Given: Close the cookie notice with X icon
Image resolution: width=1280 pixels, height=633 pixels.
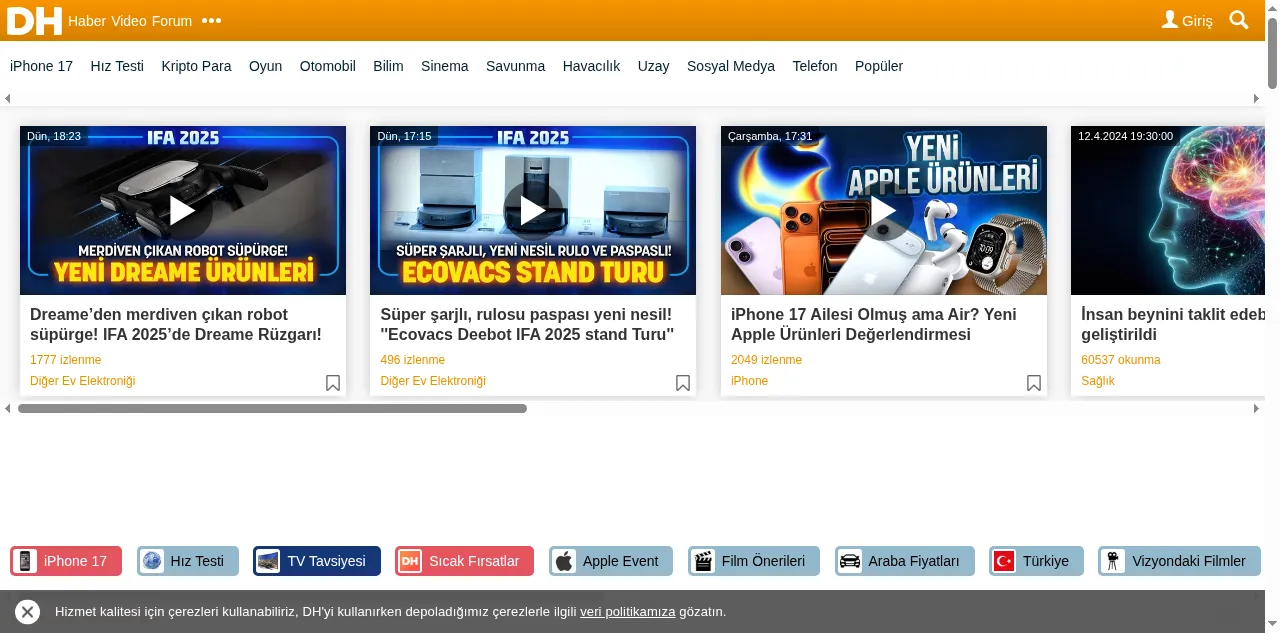Looking at the screenshot, I should (27, 612).
